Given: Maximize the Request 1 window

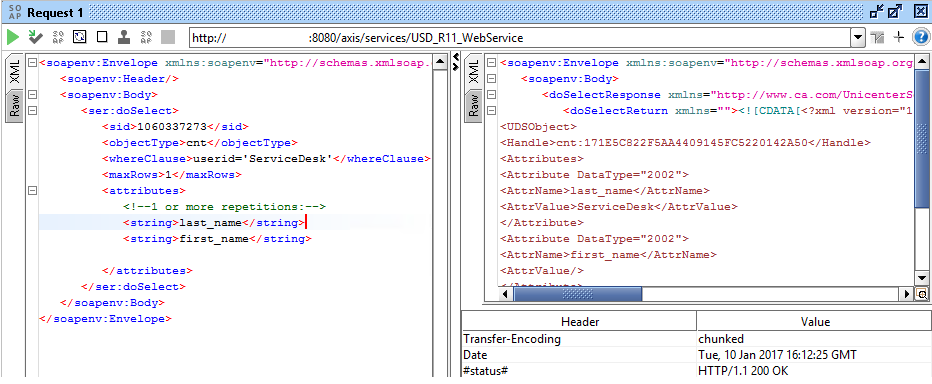Looking at the screenshot, I should [x=896, y=11].
